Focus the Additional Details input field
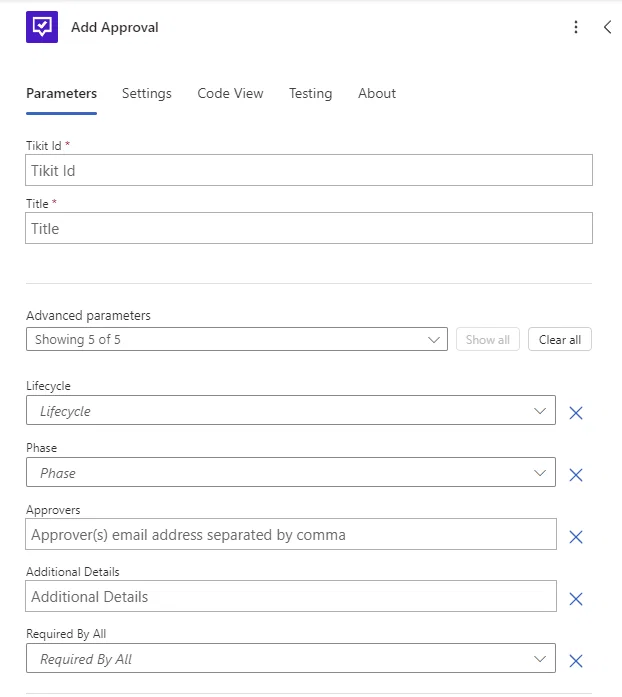The width and height of the screenshot is (622, 697). [291, 596]
